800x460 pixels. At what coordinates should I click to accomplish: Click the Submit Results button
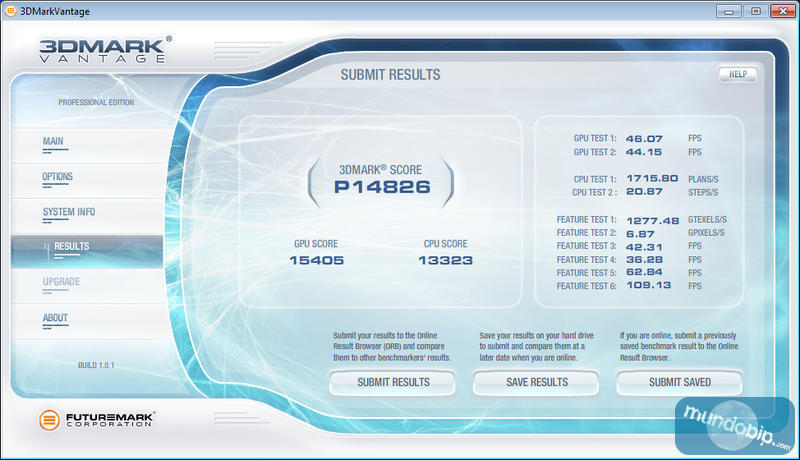coord(393,382)
